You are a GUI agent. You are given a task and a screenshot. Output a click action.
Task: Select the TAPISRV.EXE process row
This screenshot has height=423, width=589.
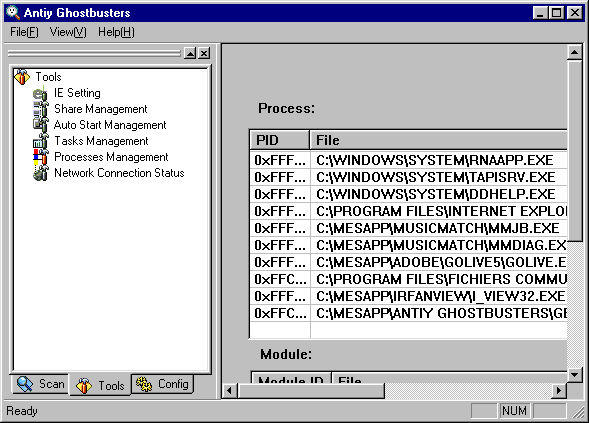408,177
